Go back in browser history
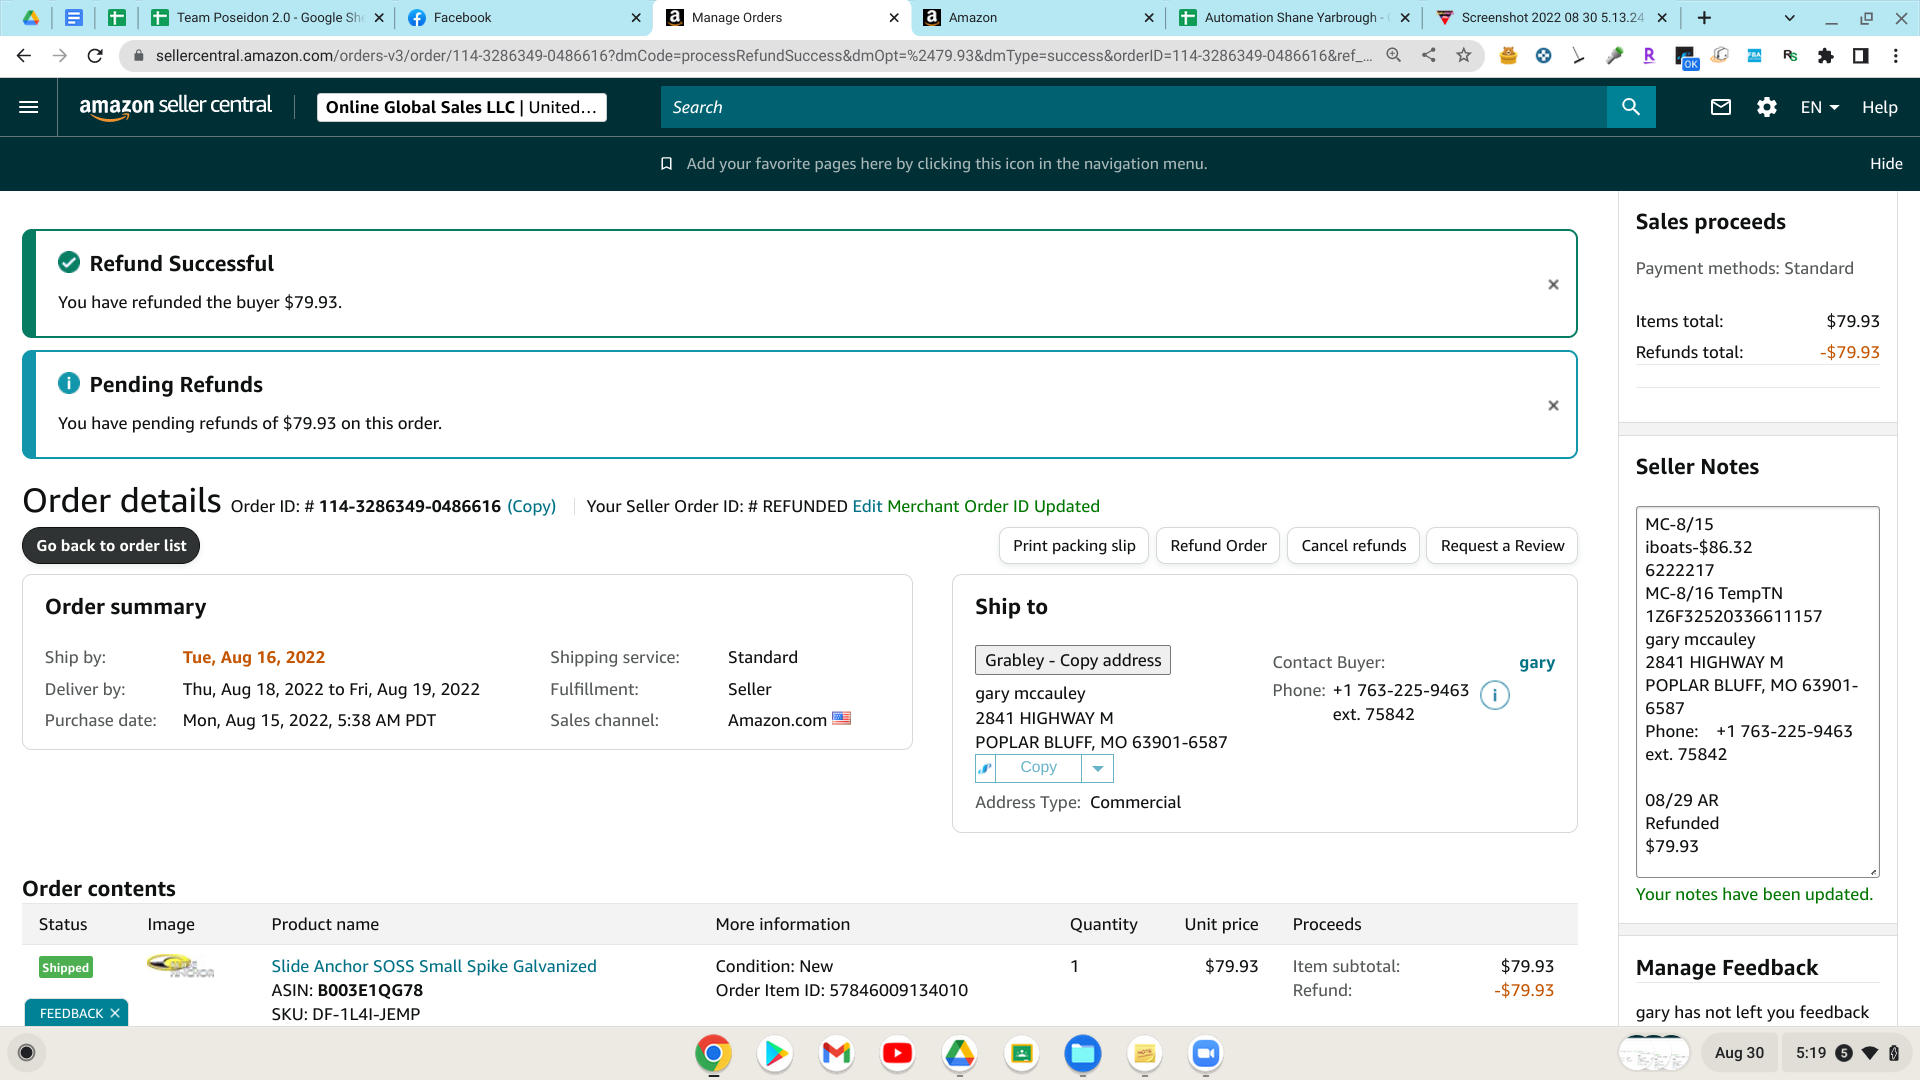Screen dimensions: 1920x1080 24,56
